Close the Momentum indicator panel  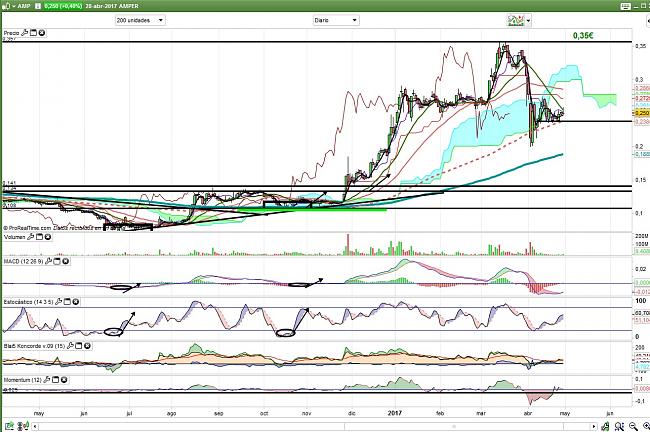tap(64, 380)
